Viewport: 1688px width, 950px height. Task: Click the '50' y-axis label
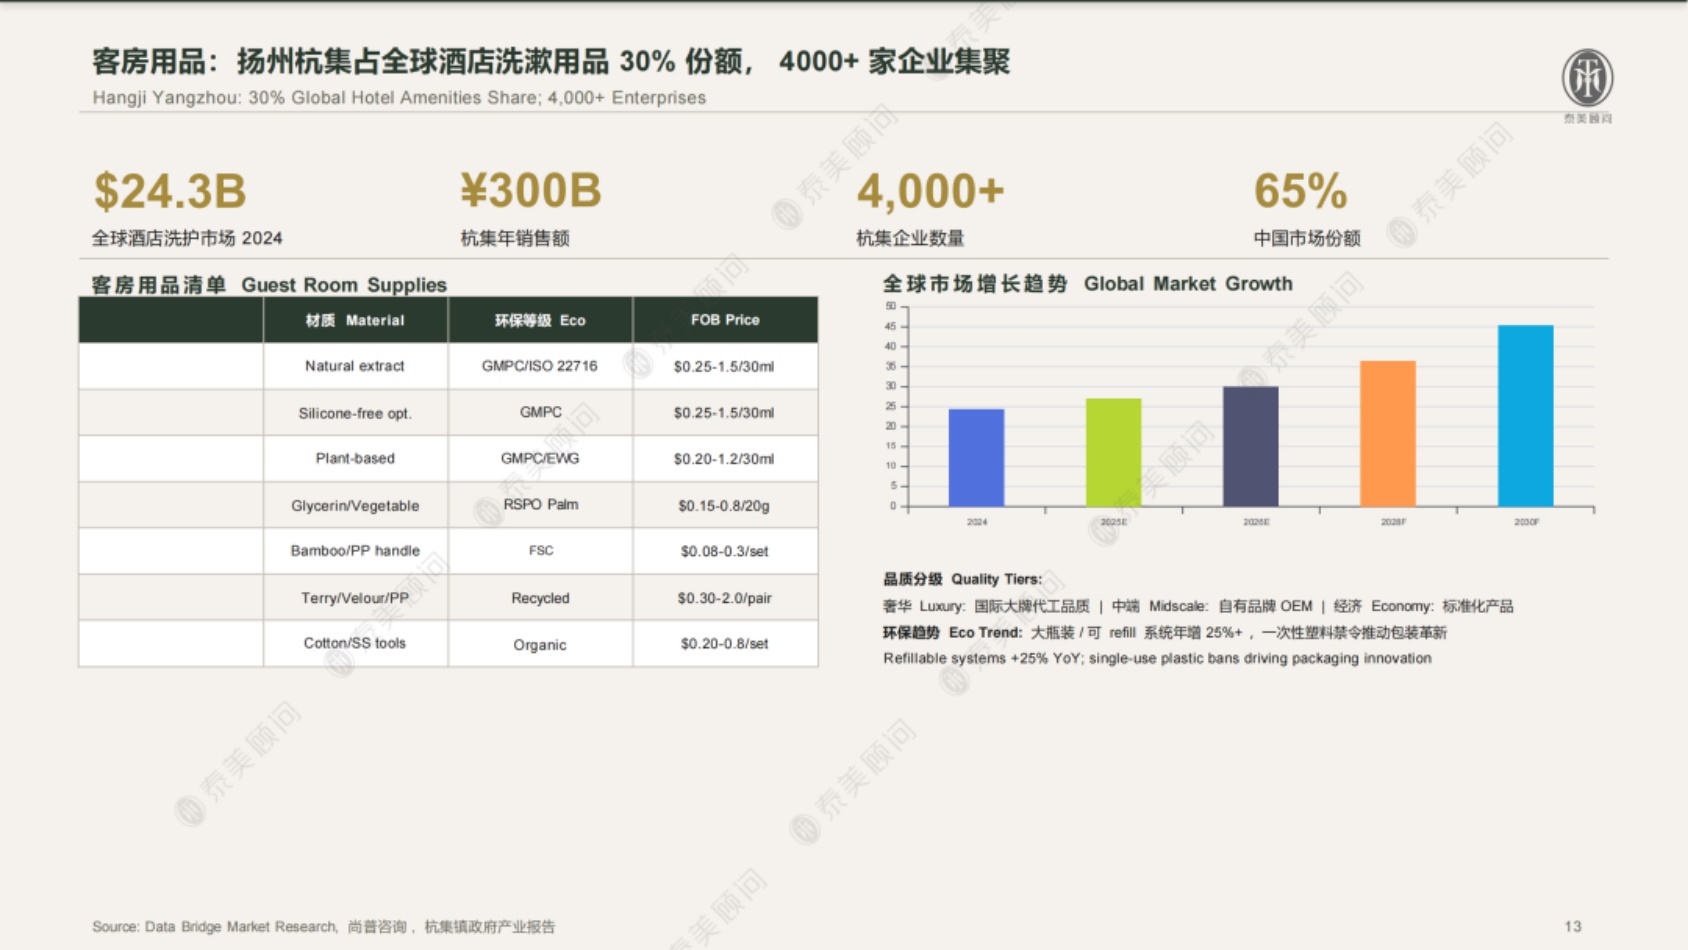[890, 306]
